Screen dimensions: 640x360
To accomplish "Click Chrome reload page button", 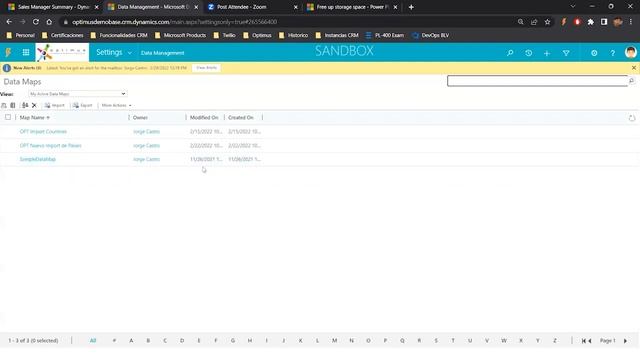I will coord(36,22).
